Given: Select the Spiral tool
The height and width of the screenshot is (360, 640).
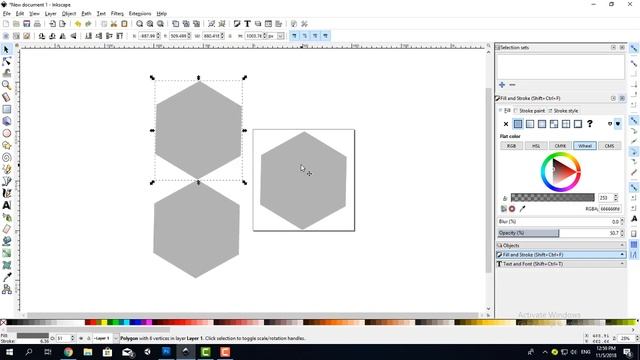Looking at the screenshot, I should (6, 157).
